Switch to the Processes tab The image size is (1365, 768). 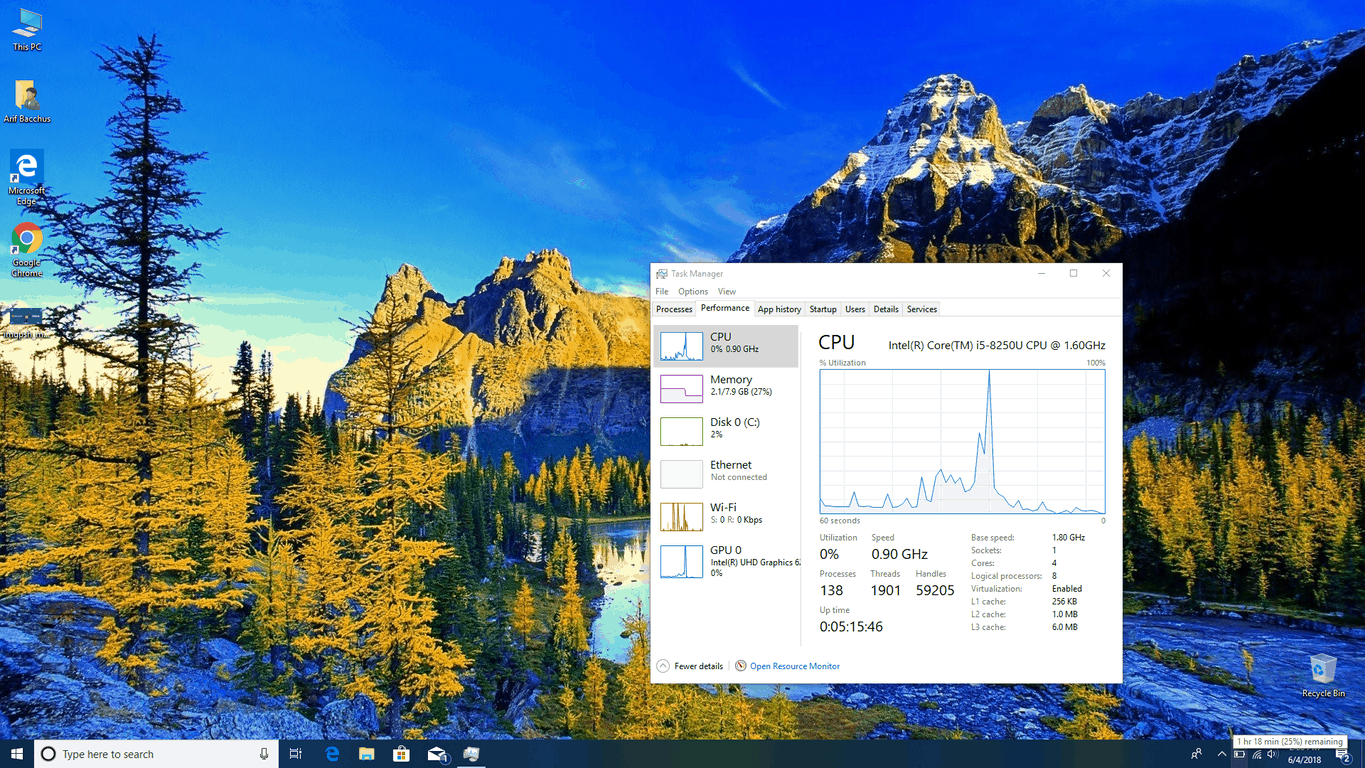click(674, 309)
